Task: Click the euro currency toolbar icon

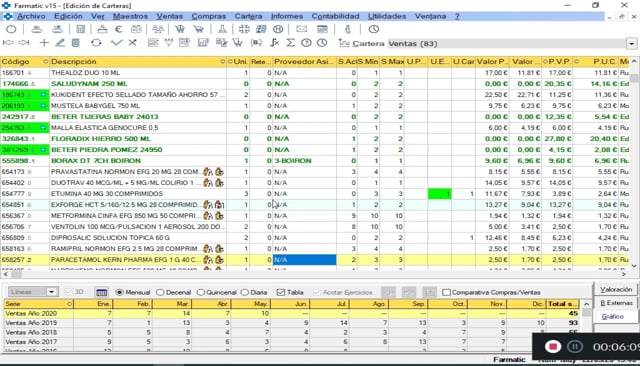Action: pos(118,29)
